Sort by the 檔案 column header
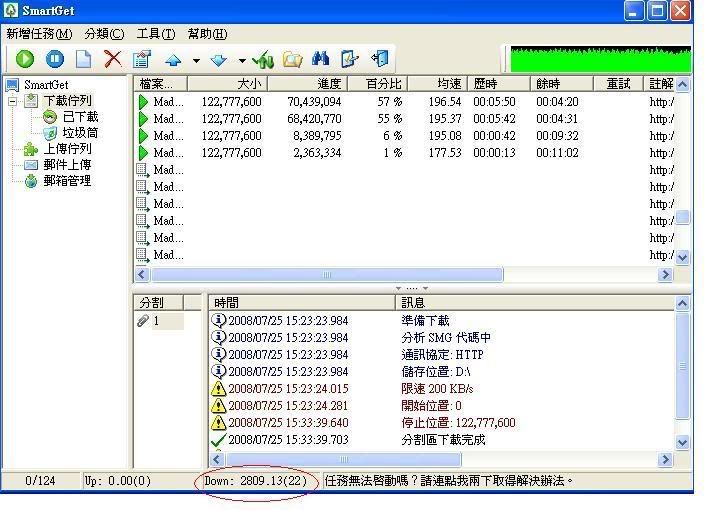This screenshot has width=704, height=510. point(161,84)
